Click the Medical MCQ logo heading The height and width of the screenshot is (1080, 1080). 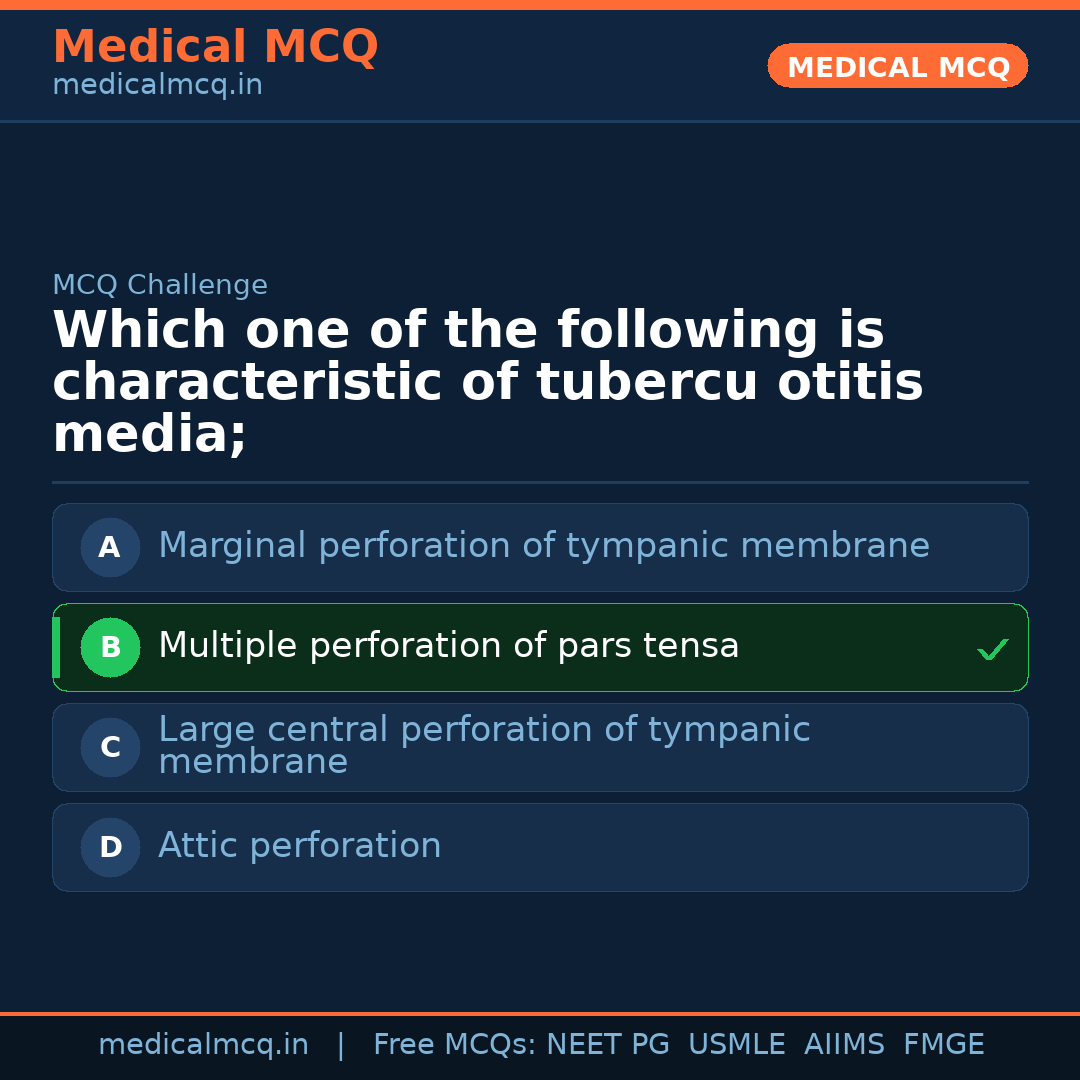(x=215, y=46)
